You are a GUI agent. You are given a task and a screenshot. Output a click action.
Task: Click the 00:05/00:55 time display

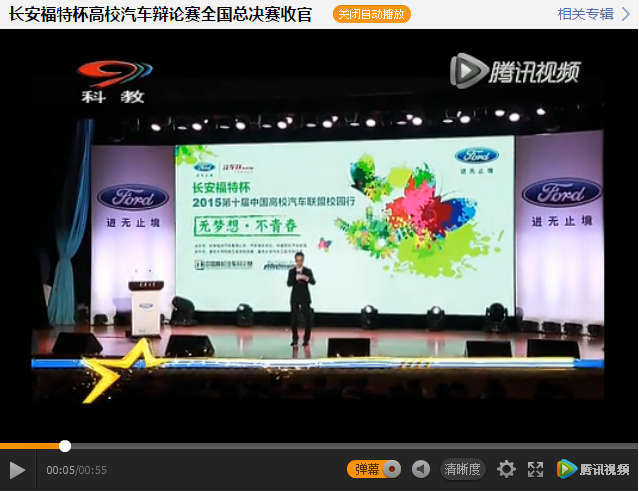coord(76,470)
